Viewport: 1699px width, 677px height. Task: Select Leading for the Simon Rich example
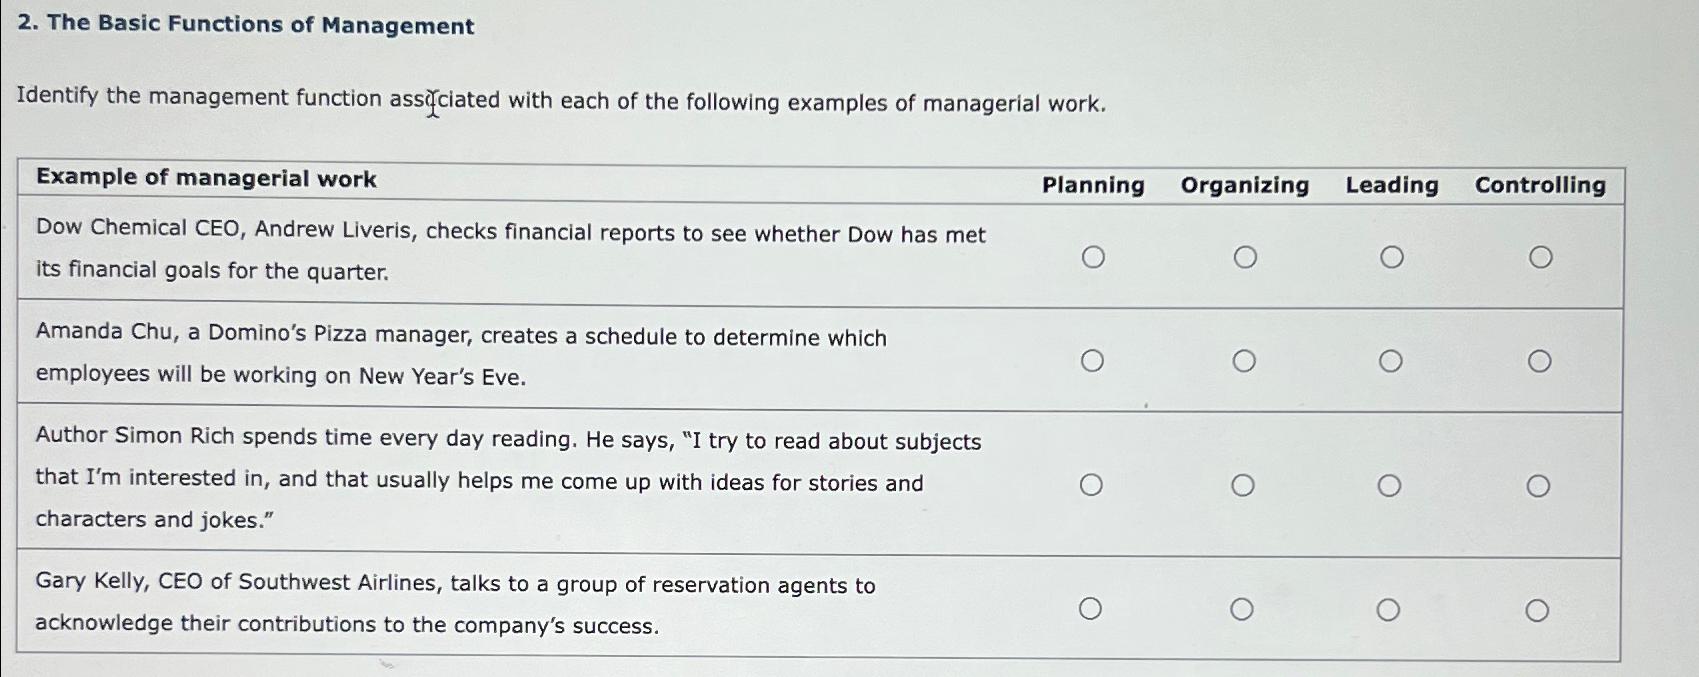1391,484
